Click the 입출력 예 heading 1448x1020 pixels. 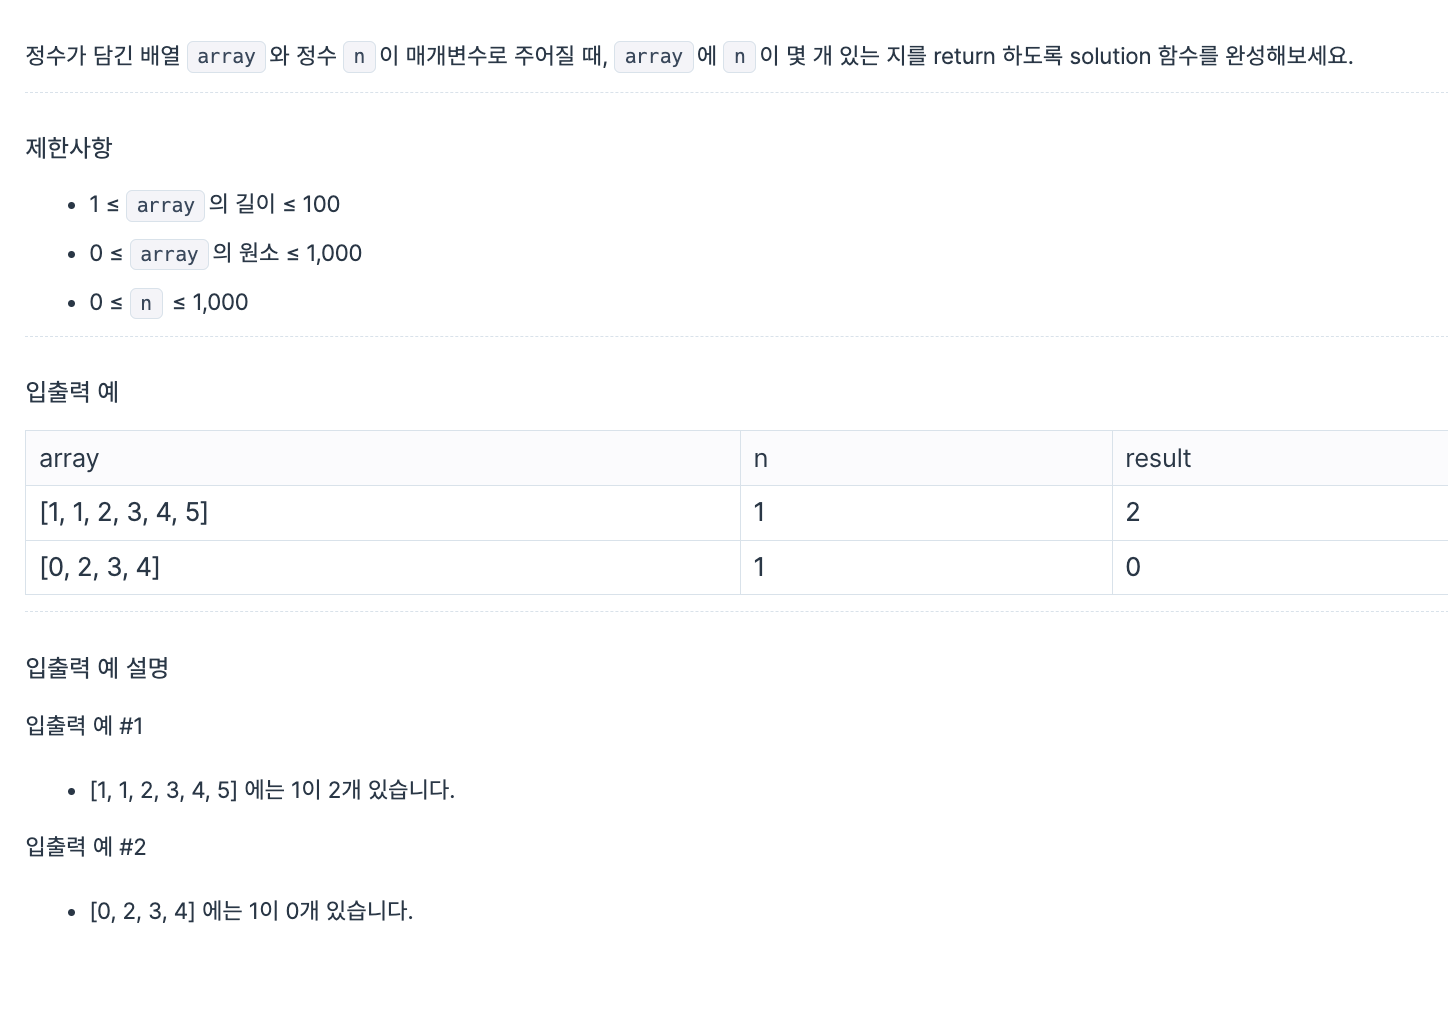tap(72, 392)
